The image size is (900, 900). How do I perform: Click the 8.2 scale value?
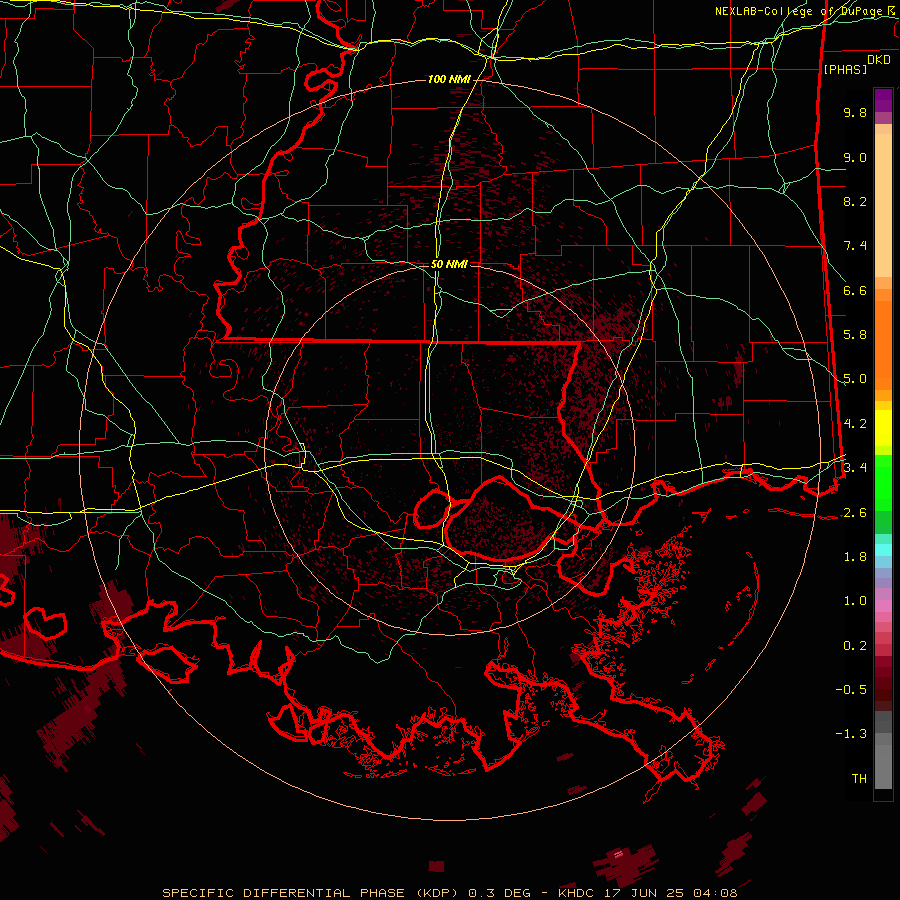(x=855, y=201)
